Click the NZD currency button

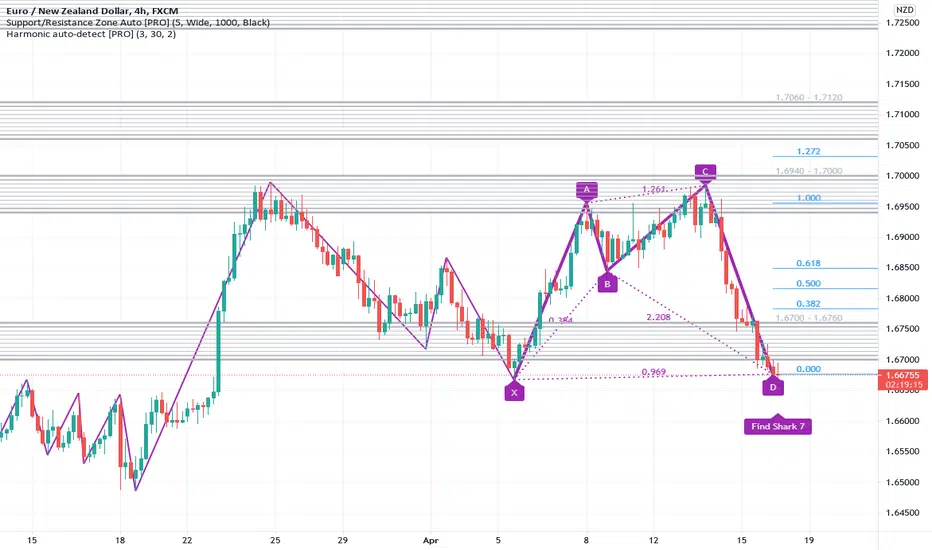[x=905, y=10]
